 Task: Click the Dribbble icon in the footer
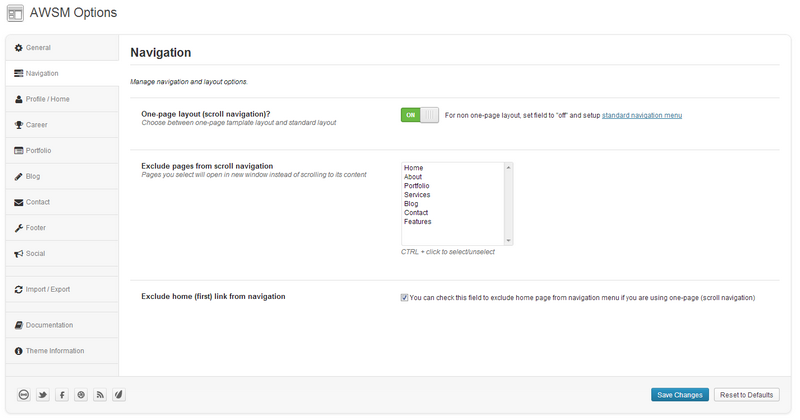(81, 395)
